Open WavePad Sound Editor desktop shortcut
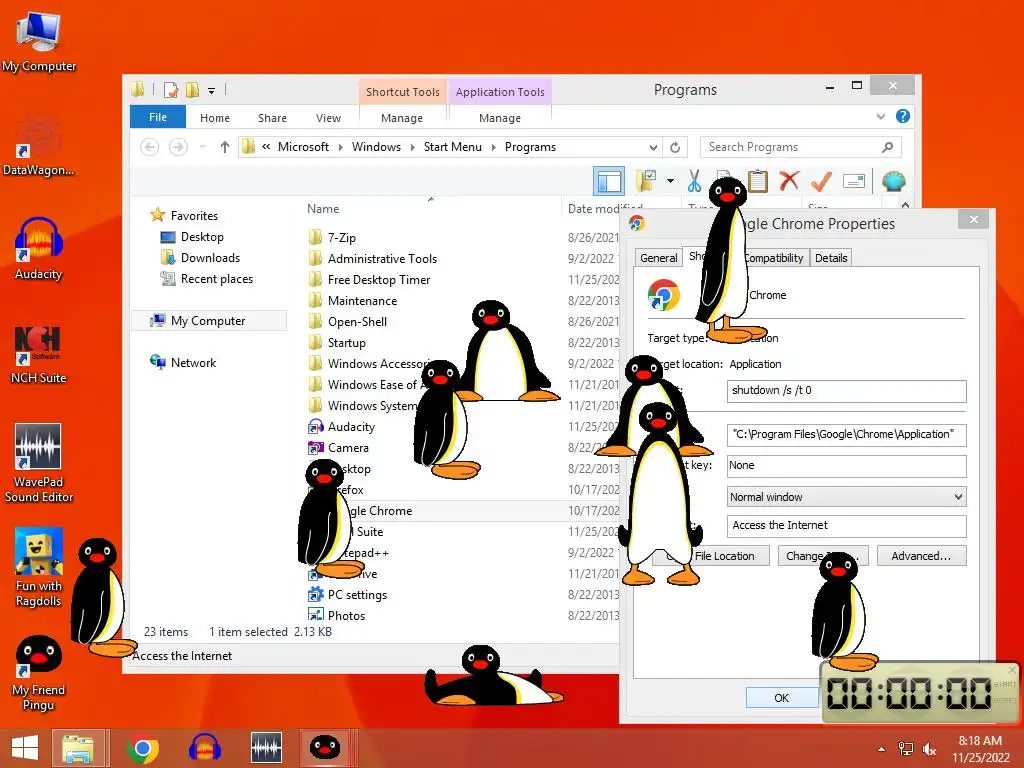The width and height of the screenshot is (1024, 768). pos(39,464)
